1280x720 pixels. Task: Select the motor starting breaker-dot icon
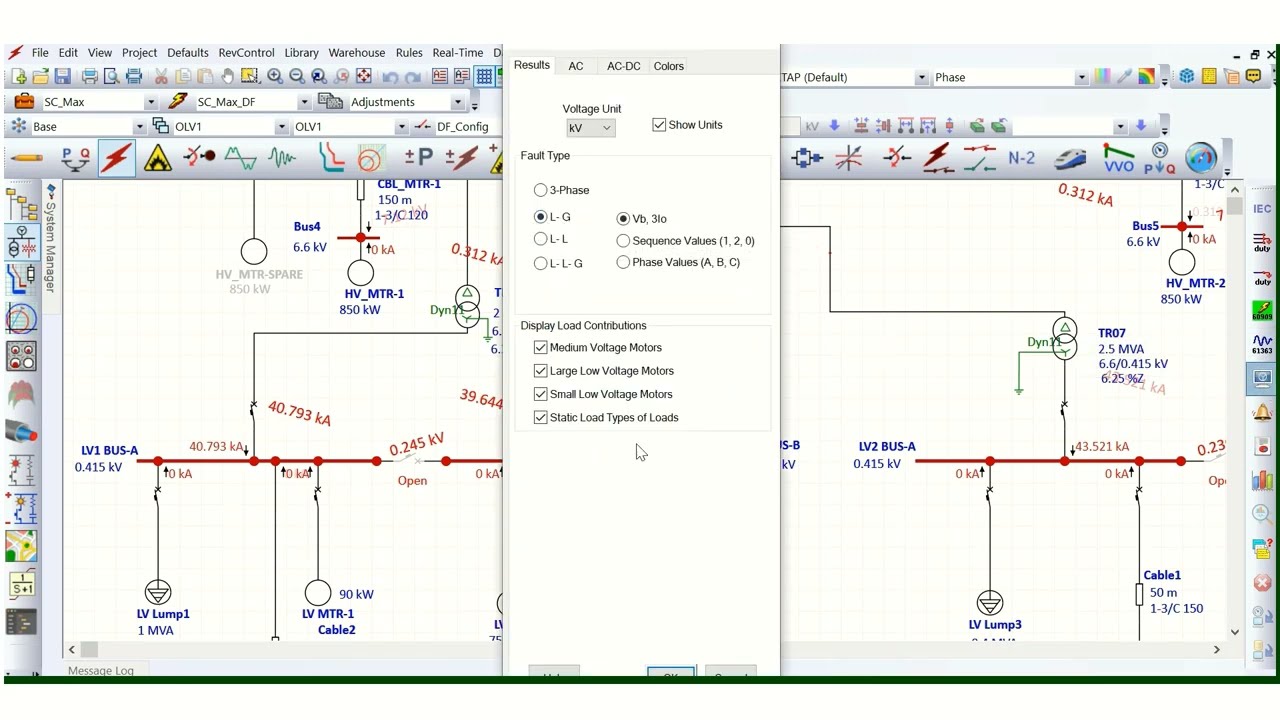pos(199,156)
